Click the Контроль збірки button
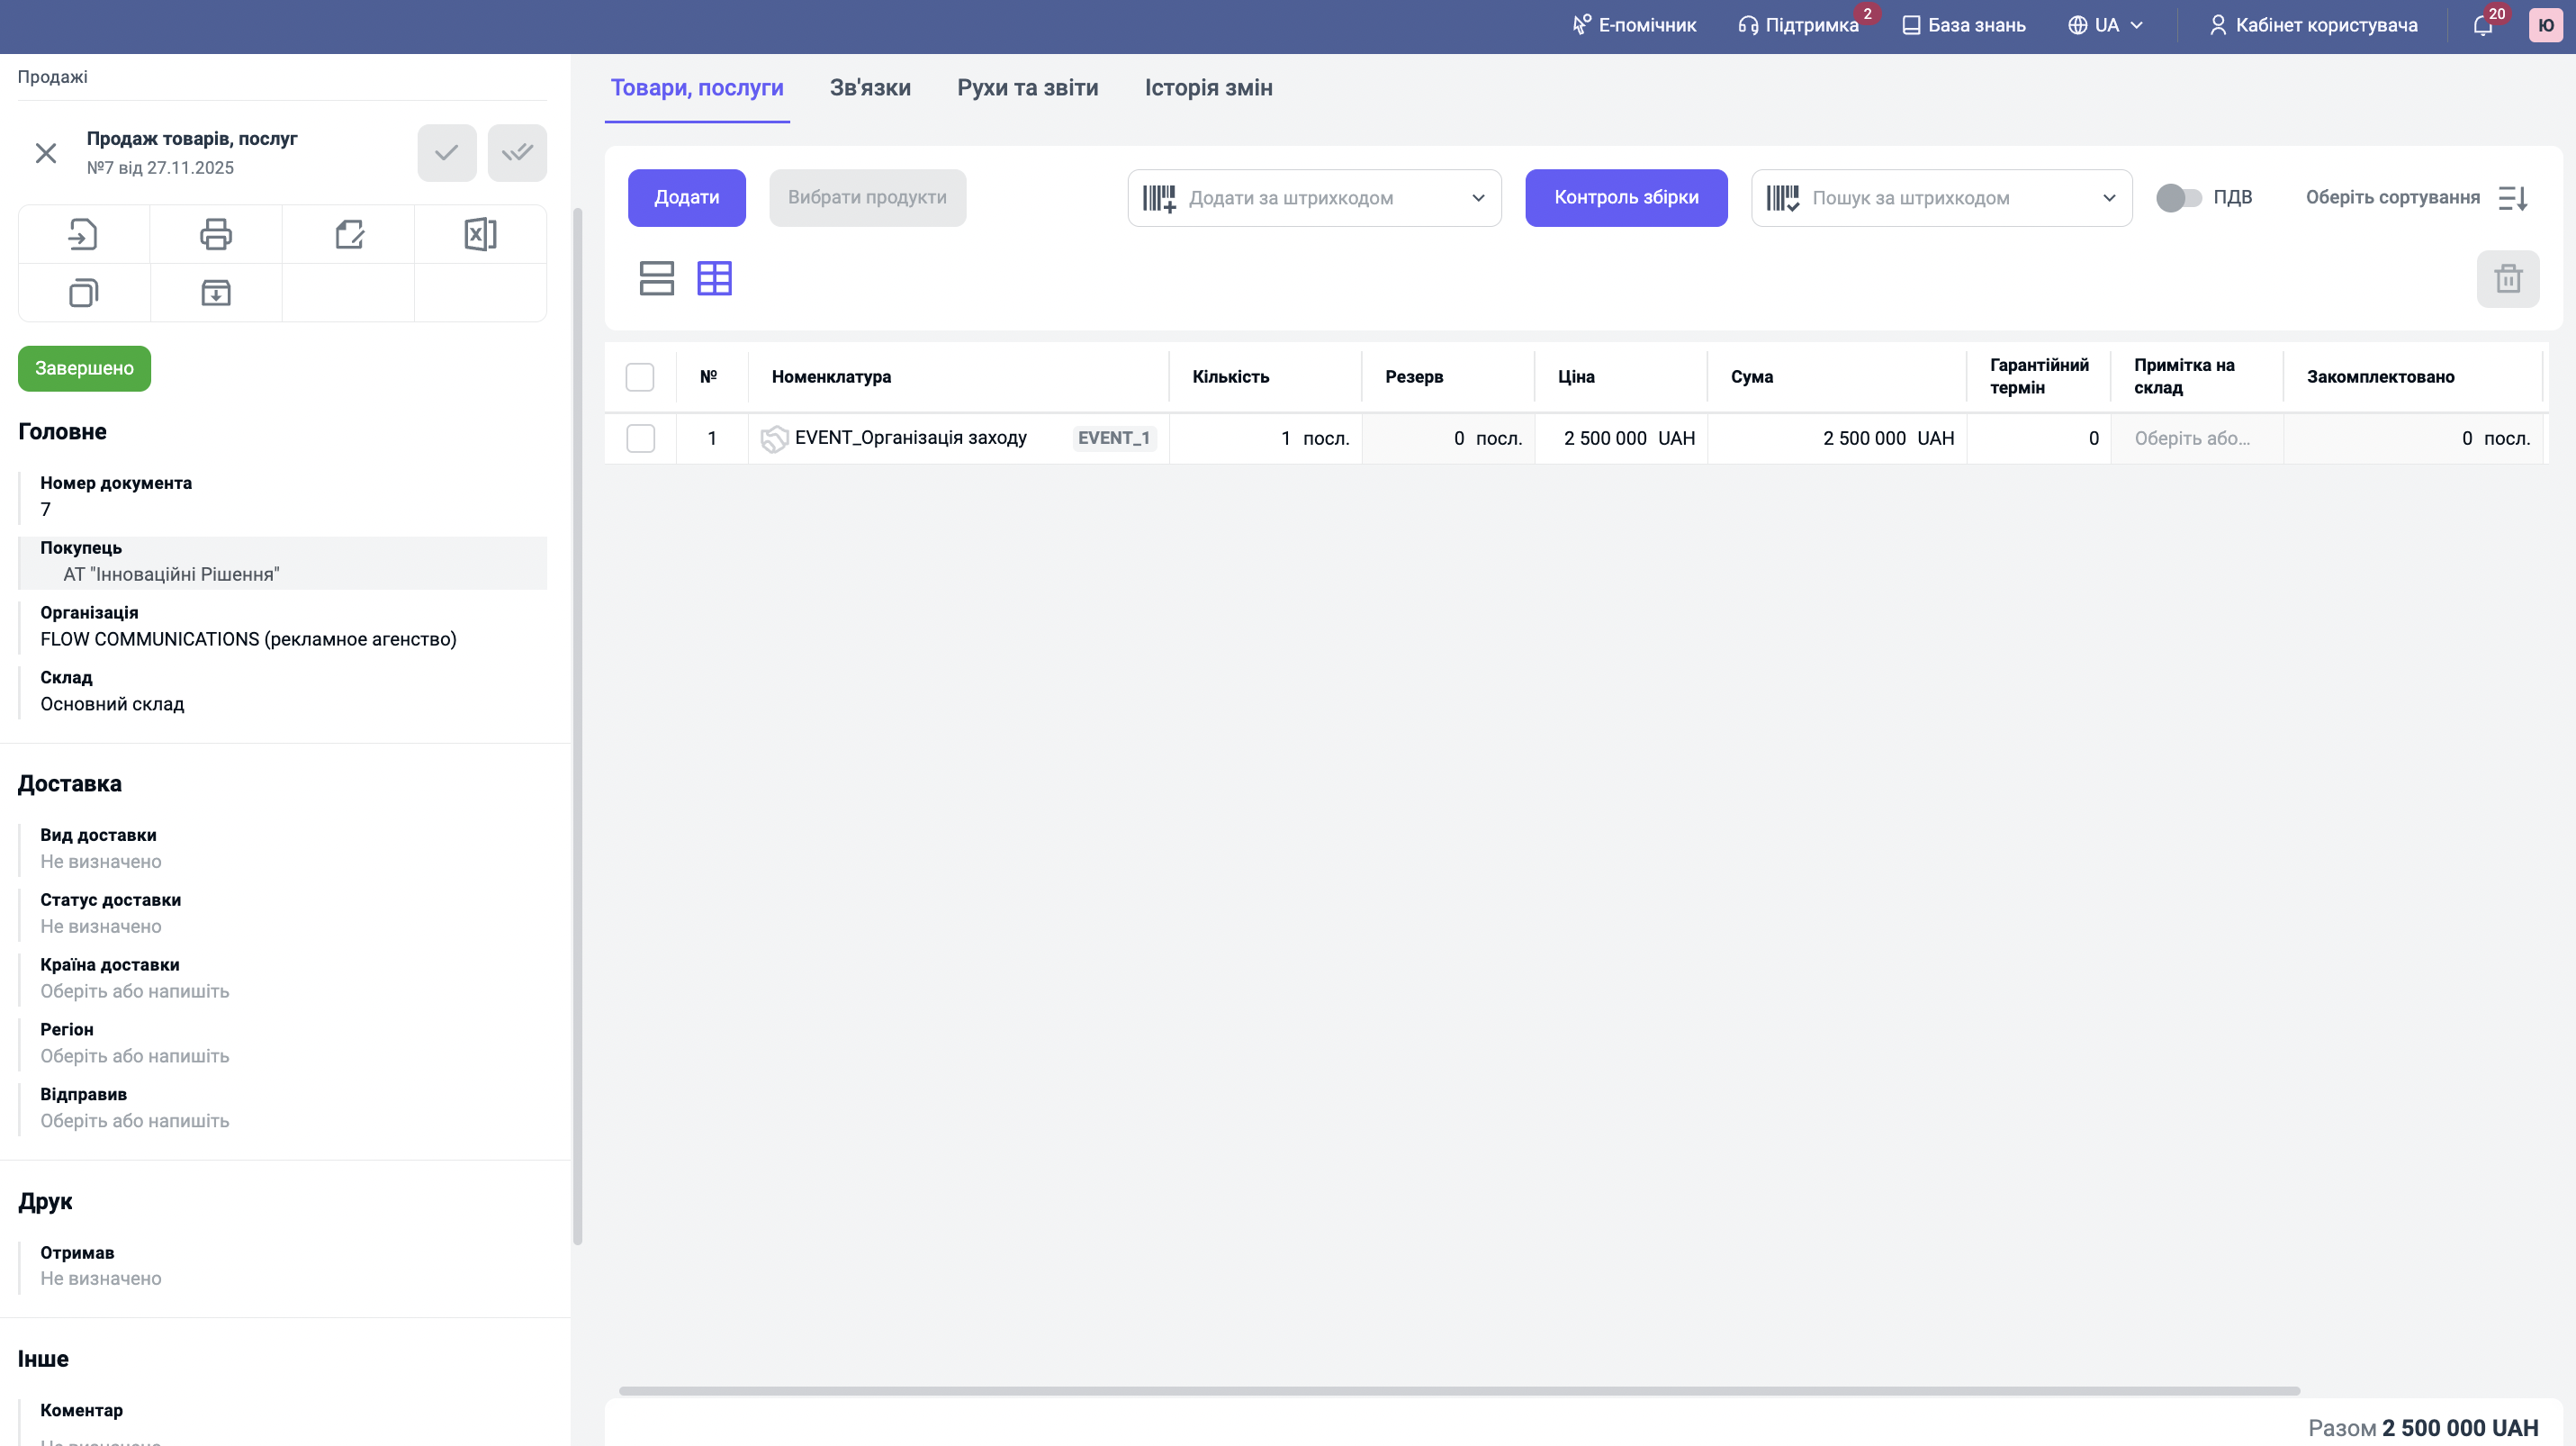The image size is (2576, 1446). pyautogui.click(x=1625, y=198)
